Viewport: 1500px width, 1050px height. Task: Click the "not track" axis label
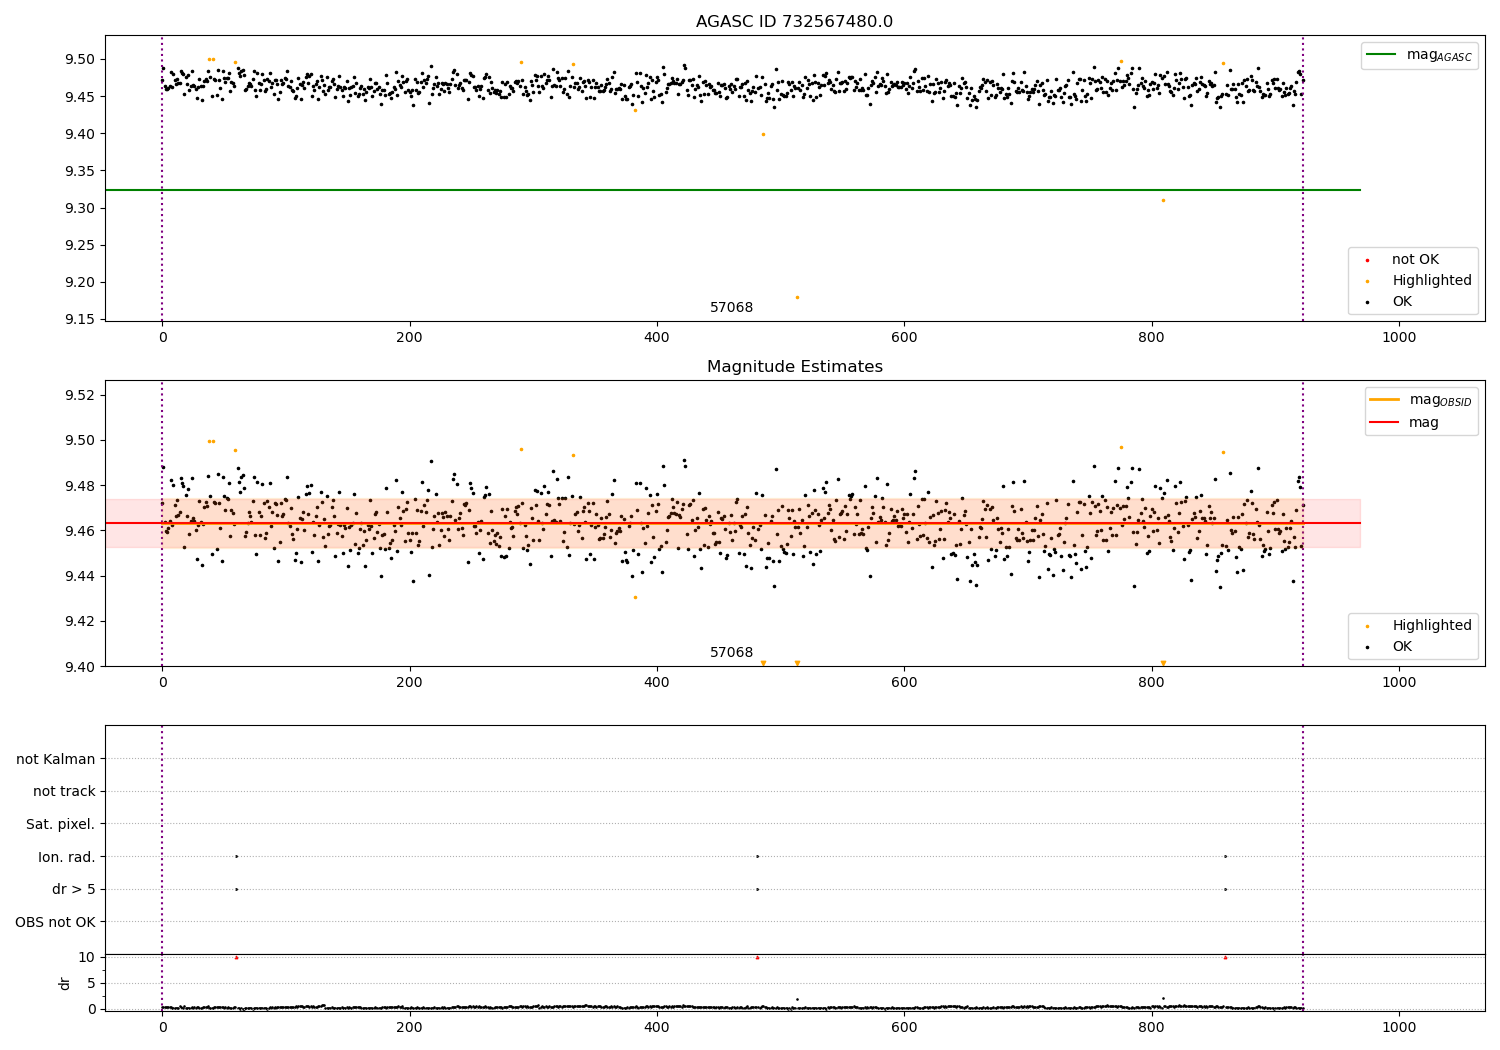(64, 791)
